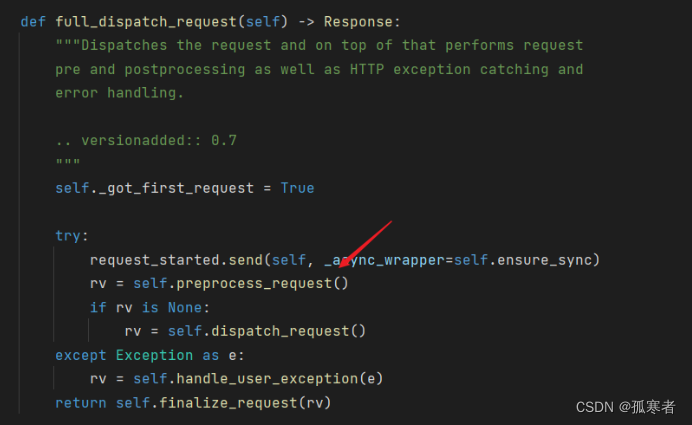The height and width of the screenshot is (425, 692).
Task: Click the _async_wrapper keyword argument
Action: [384, 260]
